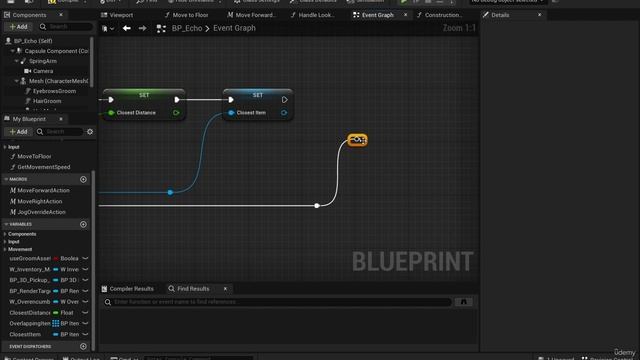Screen dimensions: 640x360
Task: Click Add button in My Blueprint panel
Action: click(x=18, y=132)
